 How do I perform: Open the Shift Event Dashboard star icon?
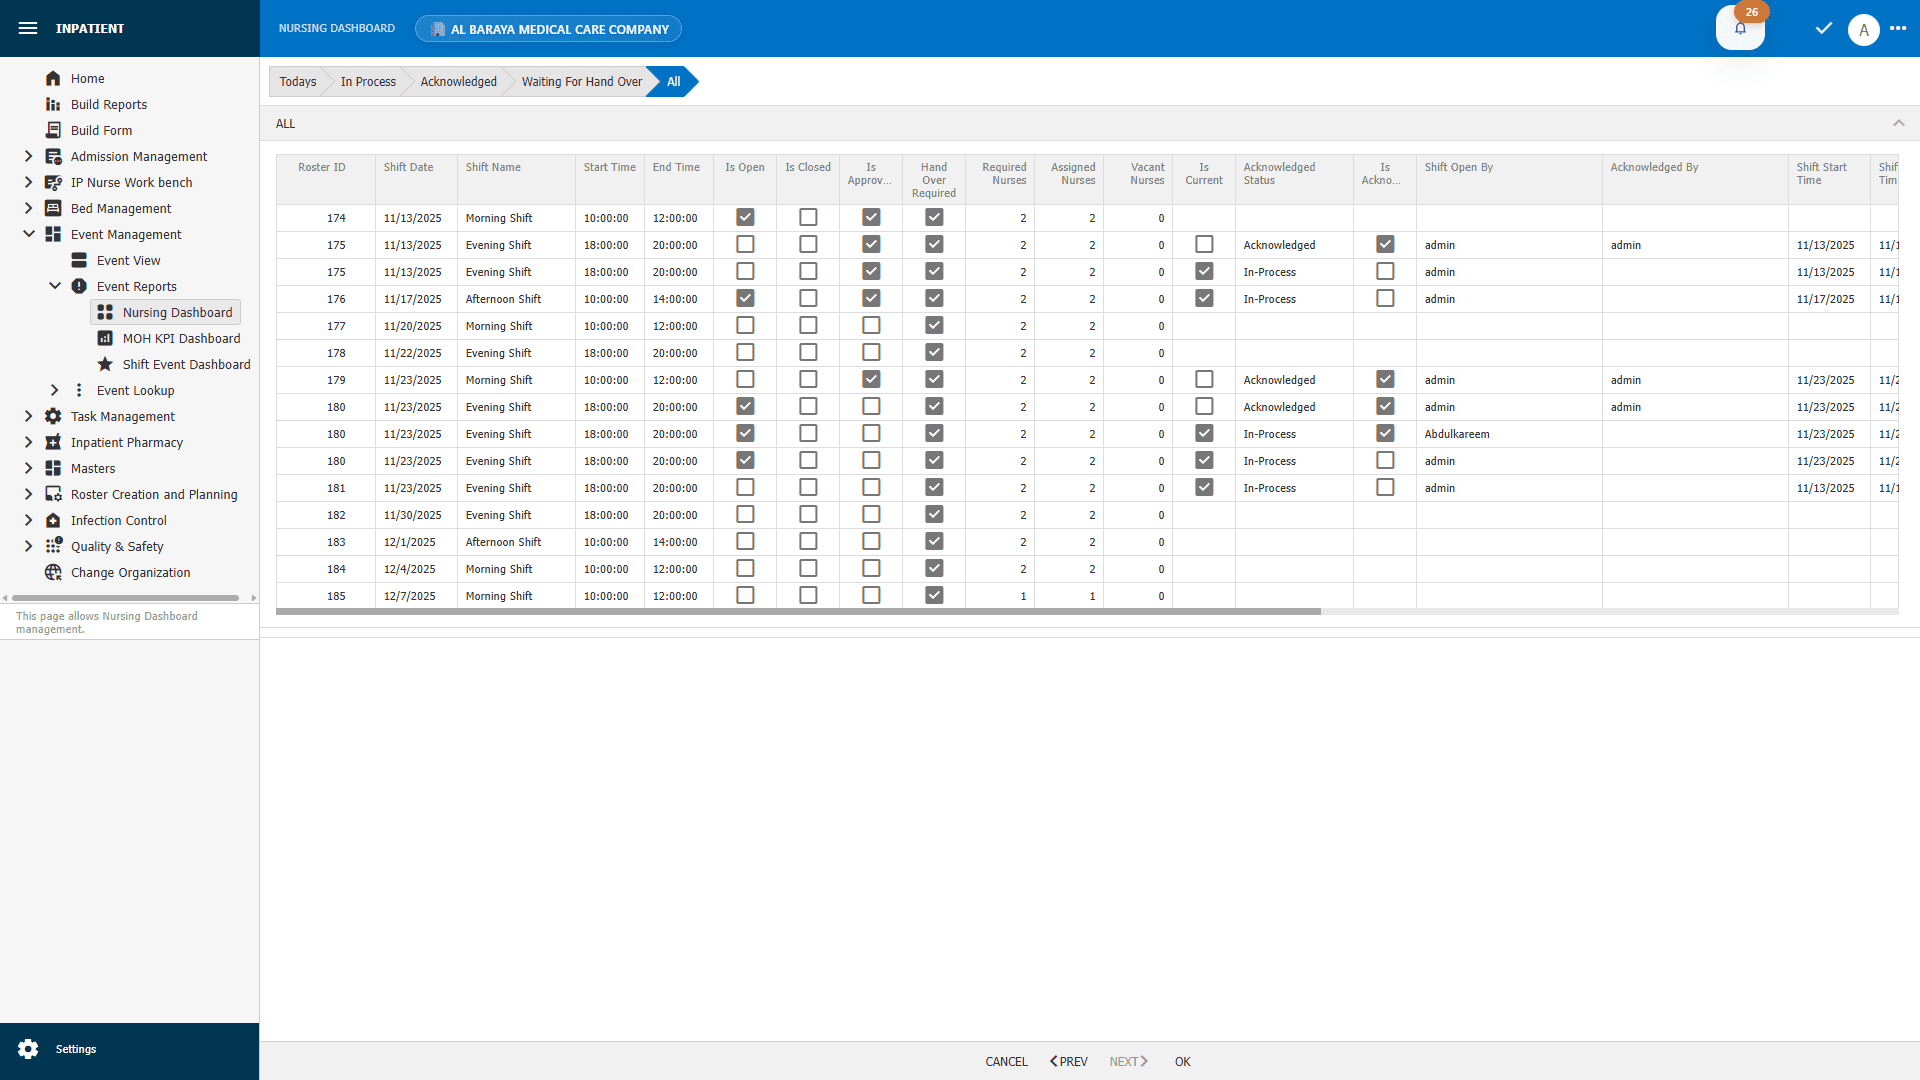(x=106, y=364)
